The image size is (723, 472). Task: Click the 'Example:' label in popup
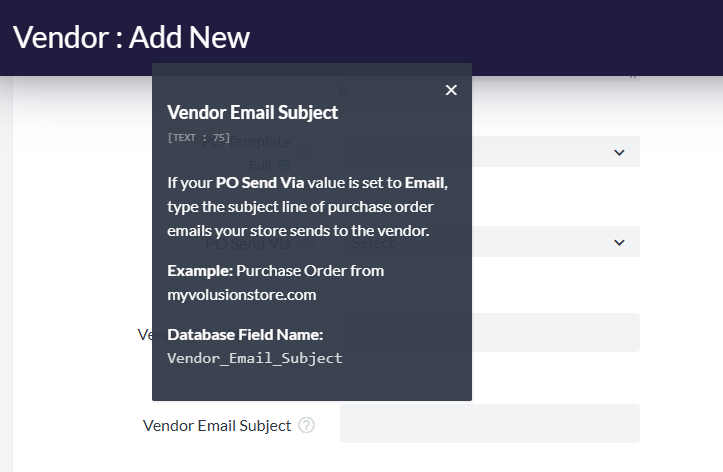click(200, 270)
